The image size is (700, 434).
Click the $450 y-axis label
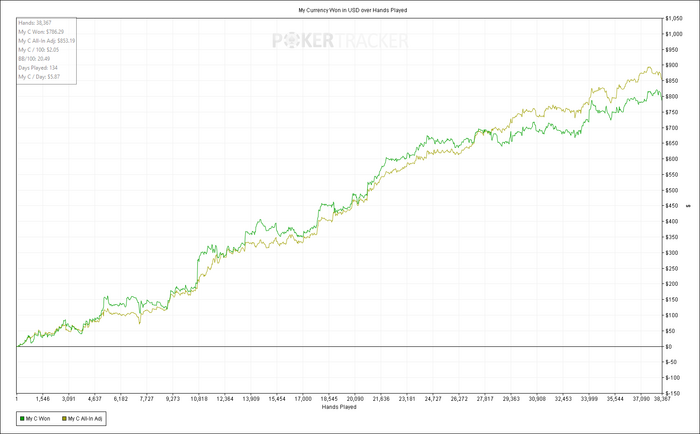671,206
